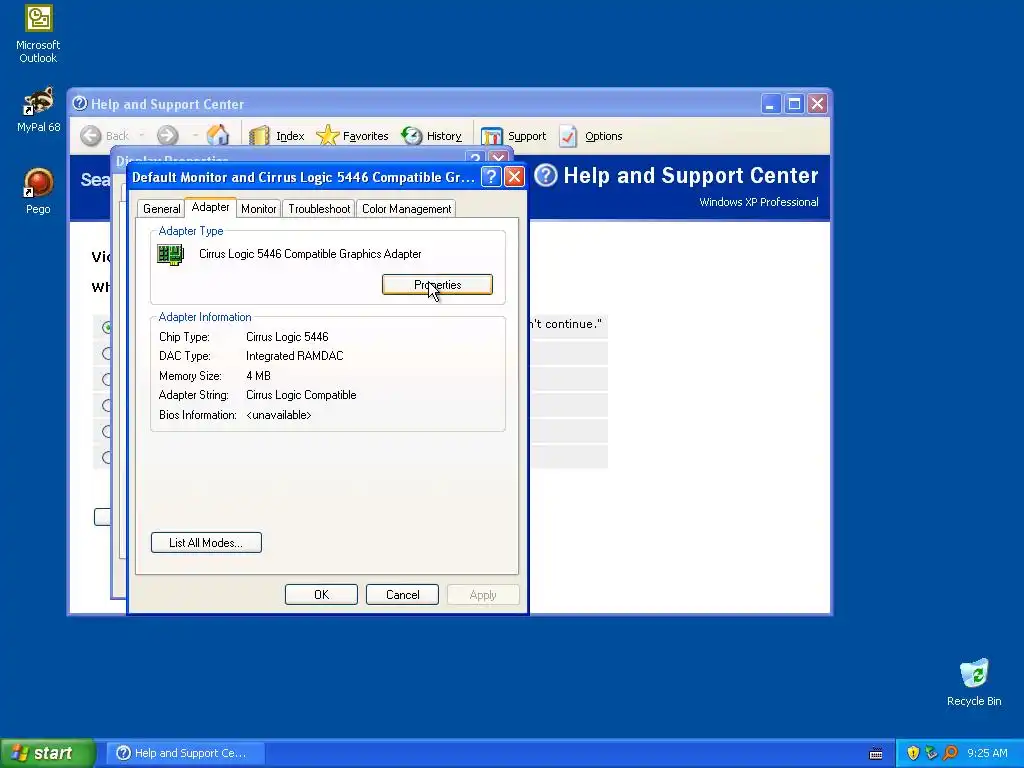The image size is (1024, 768).
Task: Click the adapter Properties button
Action: coord(438,285)
